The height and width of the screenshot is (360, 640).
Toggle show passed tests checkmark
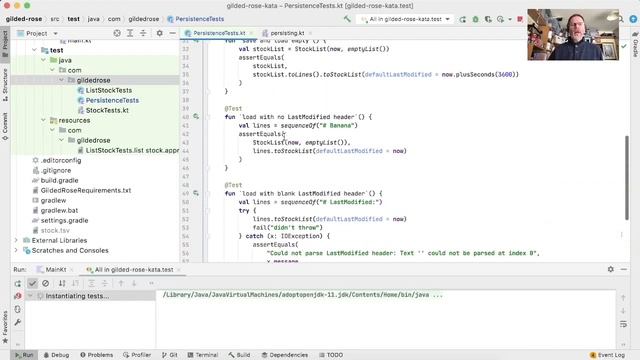click(x=32, y=283)
